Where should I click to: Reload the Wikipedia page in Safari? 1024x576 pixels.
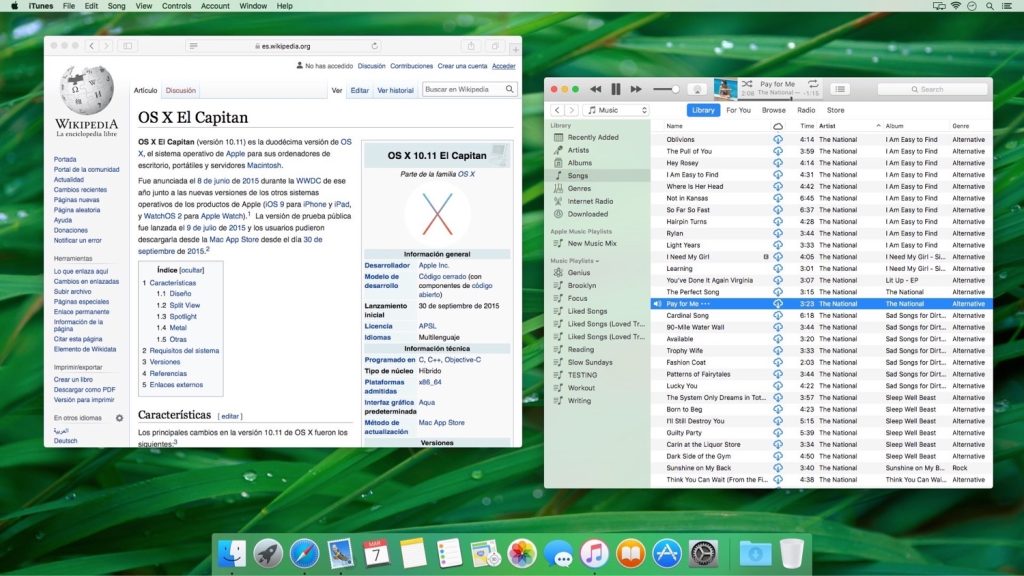pos(374,46)
